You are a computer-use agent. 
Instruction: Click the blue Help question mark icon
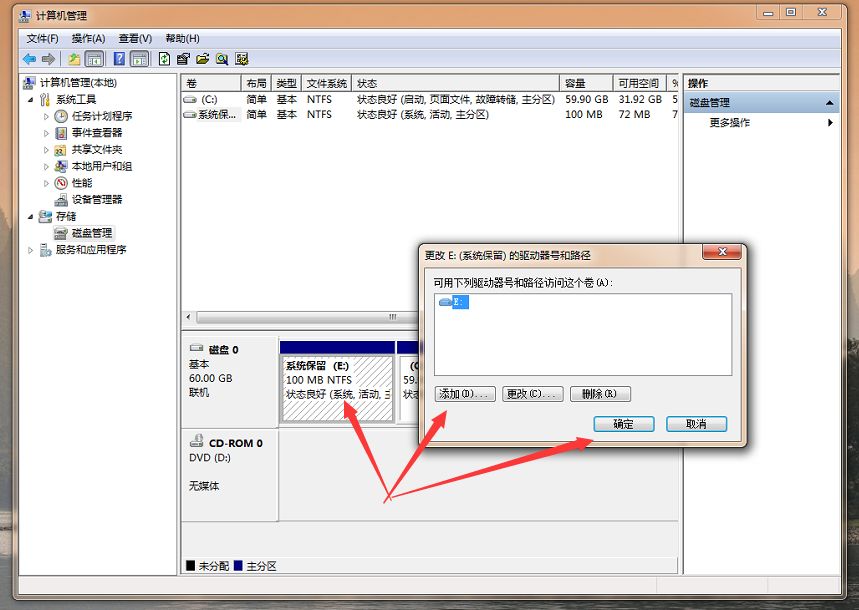[x=120, y=59]
